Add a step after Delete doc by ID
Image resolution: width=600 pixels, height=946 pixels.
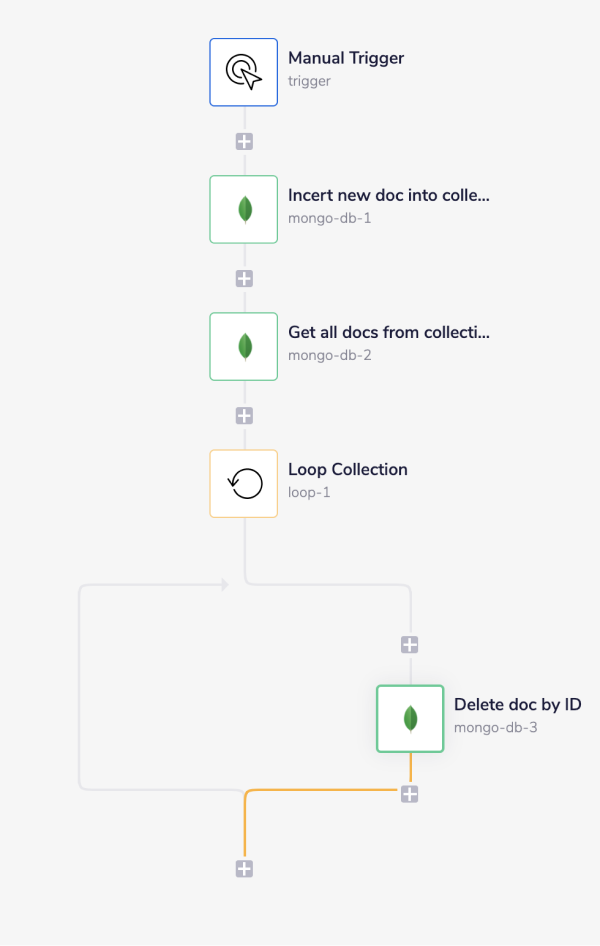click(x=410, y=793)
